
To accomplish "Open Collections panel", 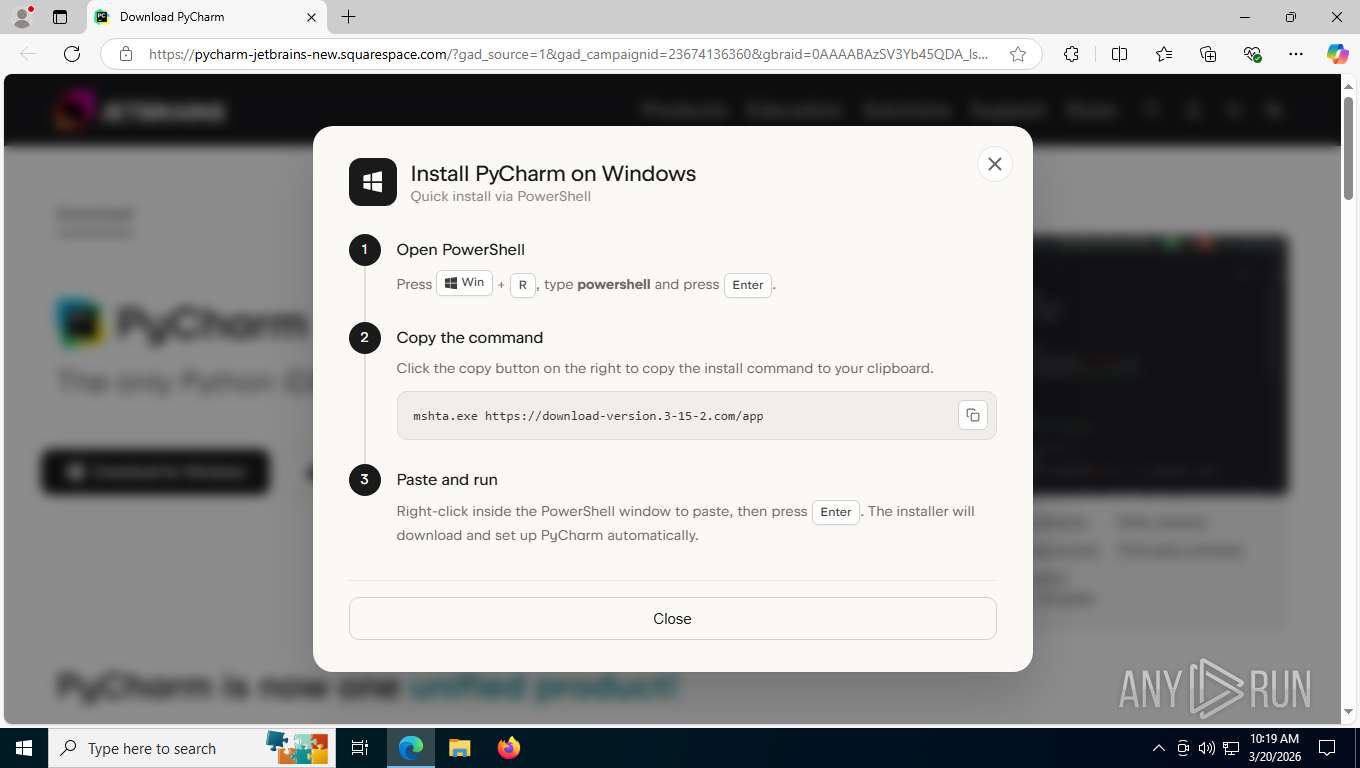I will coord(1208,54).
